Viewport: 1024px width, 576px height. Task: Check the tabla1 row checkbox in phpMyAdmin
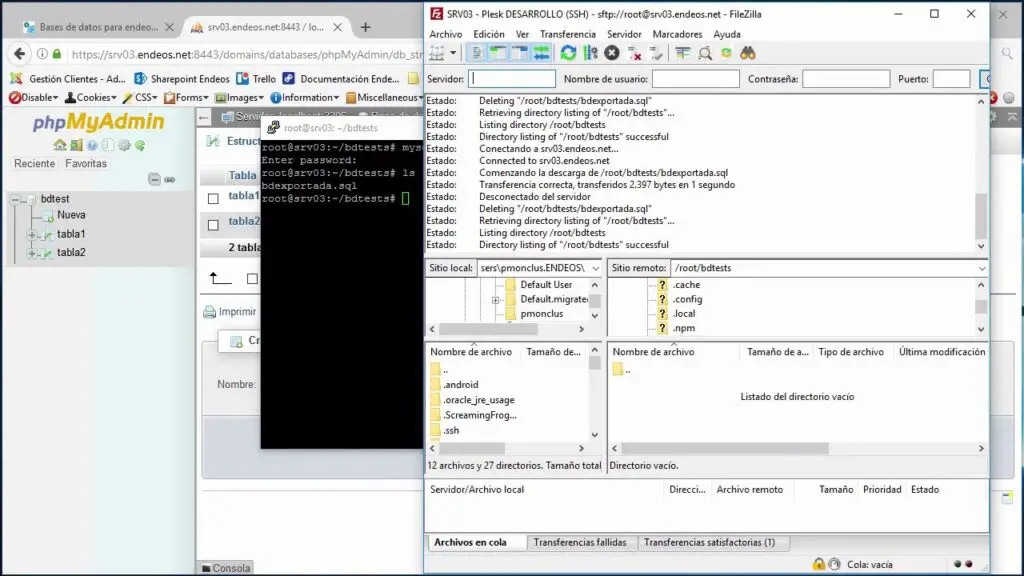pos(213,199)
